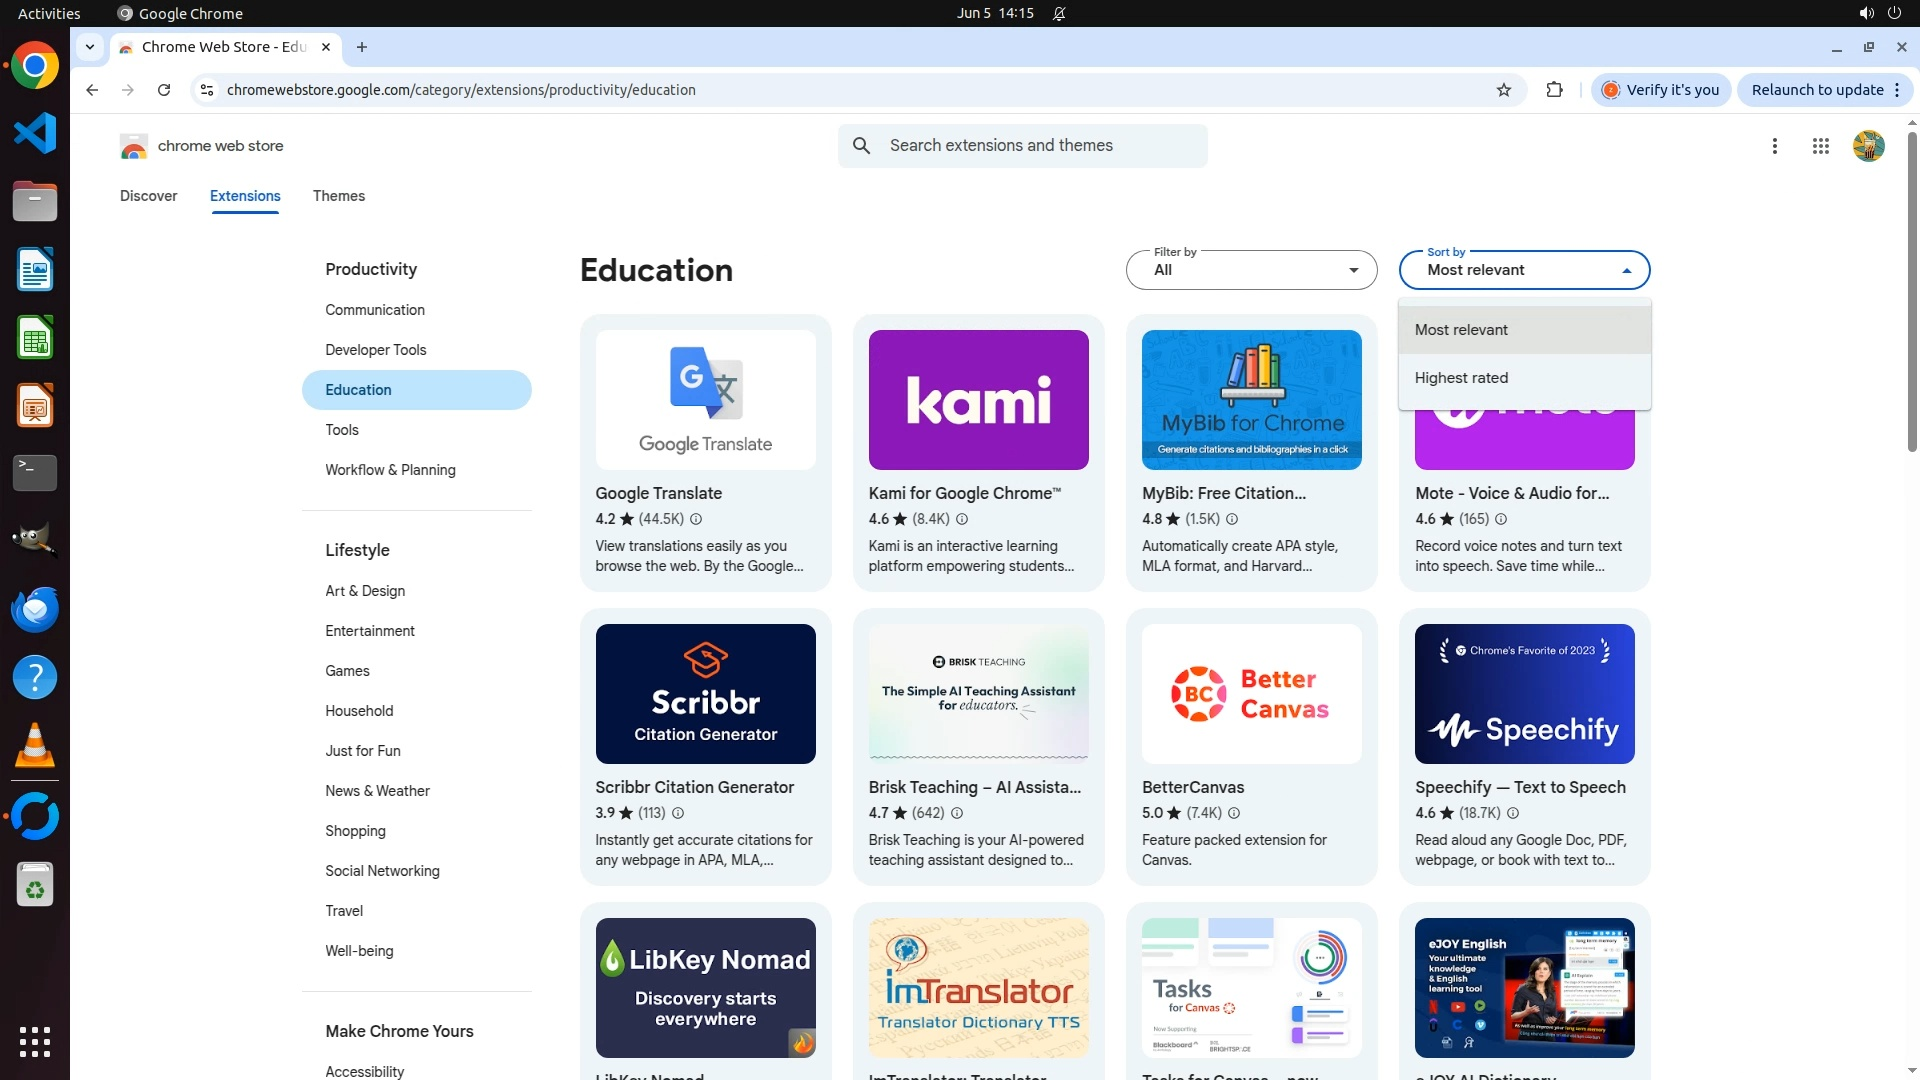1920x1080 pixels.
Task: Click info icon next to Google Translate rating
Action: (x=696, y=519)
